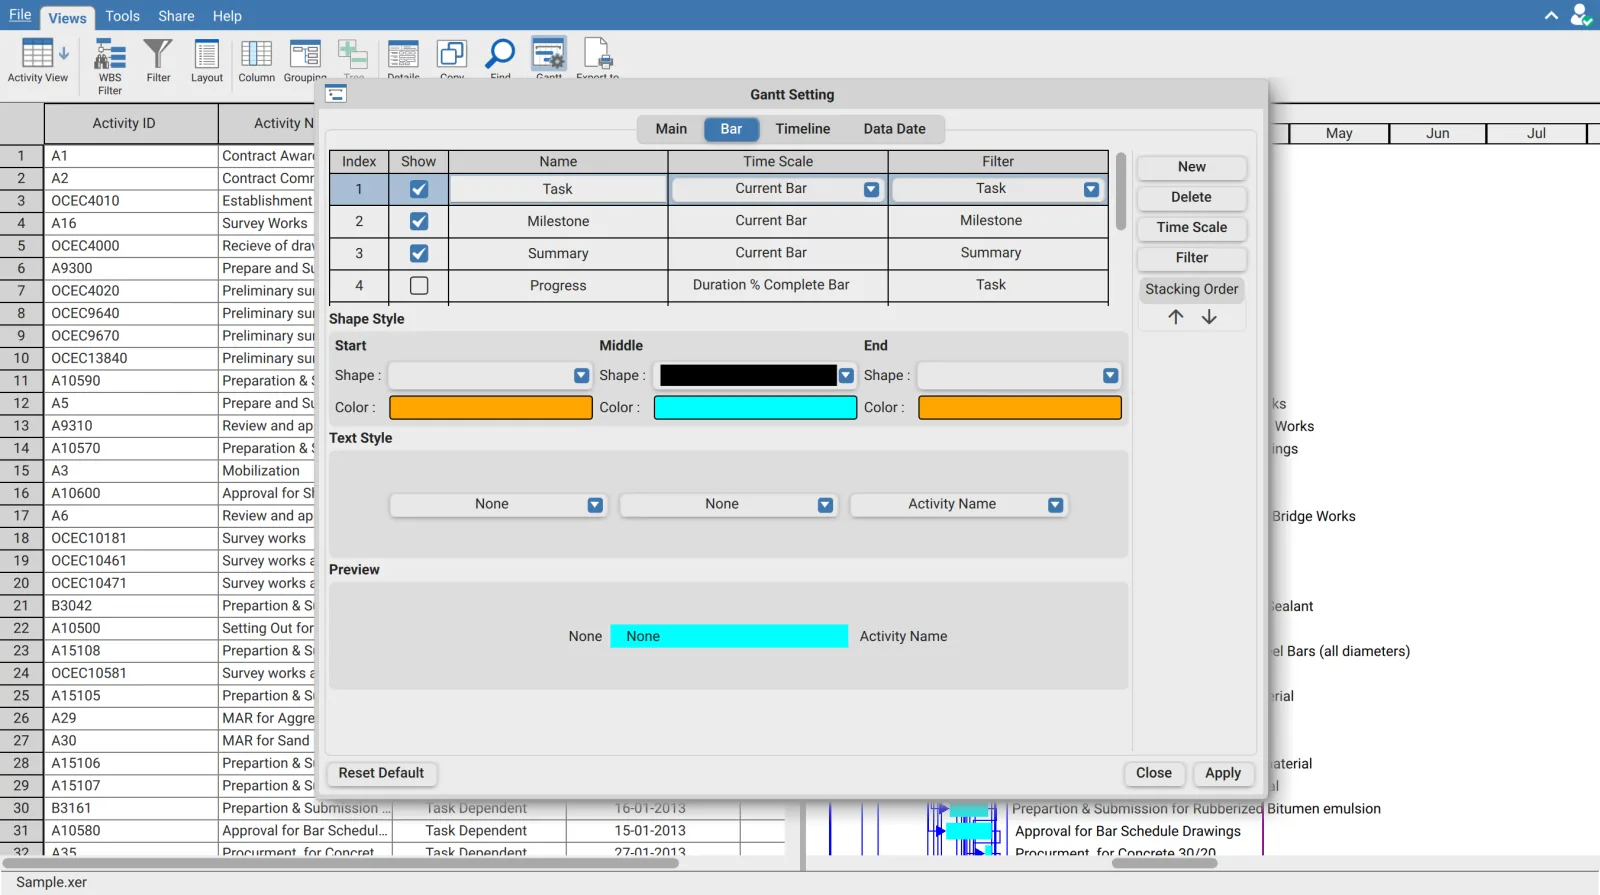This screenshot has height=895, width=1600.
Task: Move bar down in stacking order
Action: tap(1209, 317)
